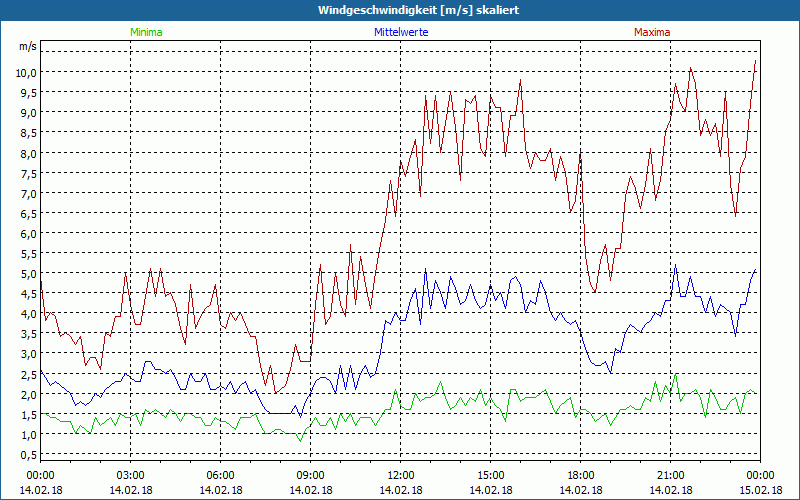Screen dimensions: 800x500
Task: Click the '15:00' time axis label
Action: [490, 476]
